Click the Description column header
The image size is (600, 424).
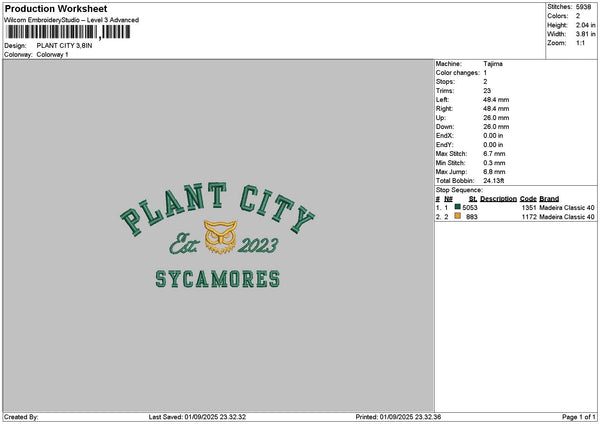click(498, 199)
